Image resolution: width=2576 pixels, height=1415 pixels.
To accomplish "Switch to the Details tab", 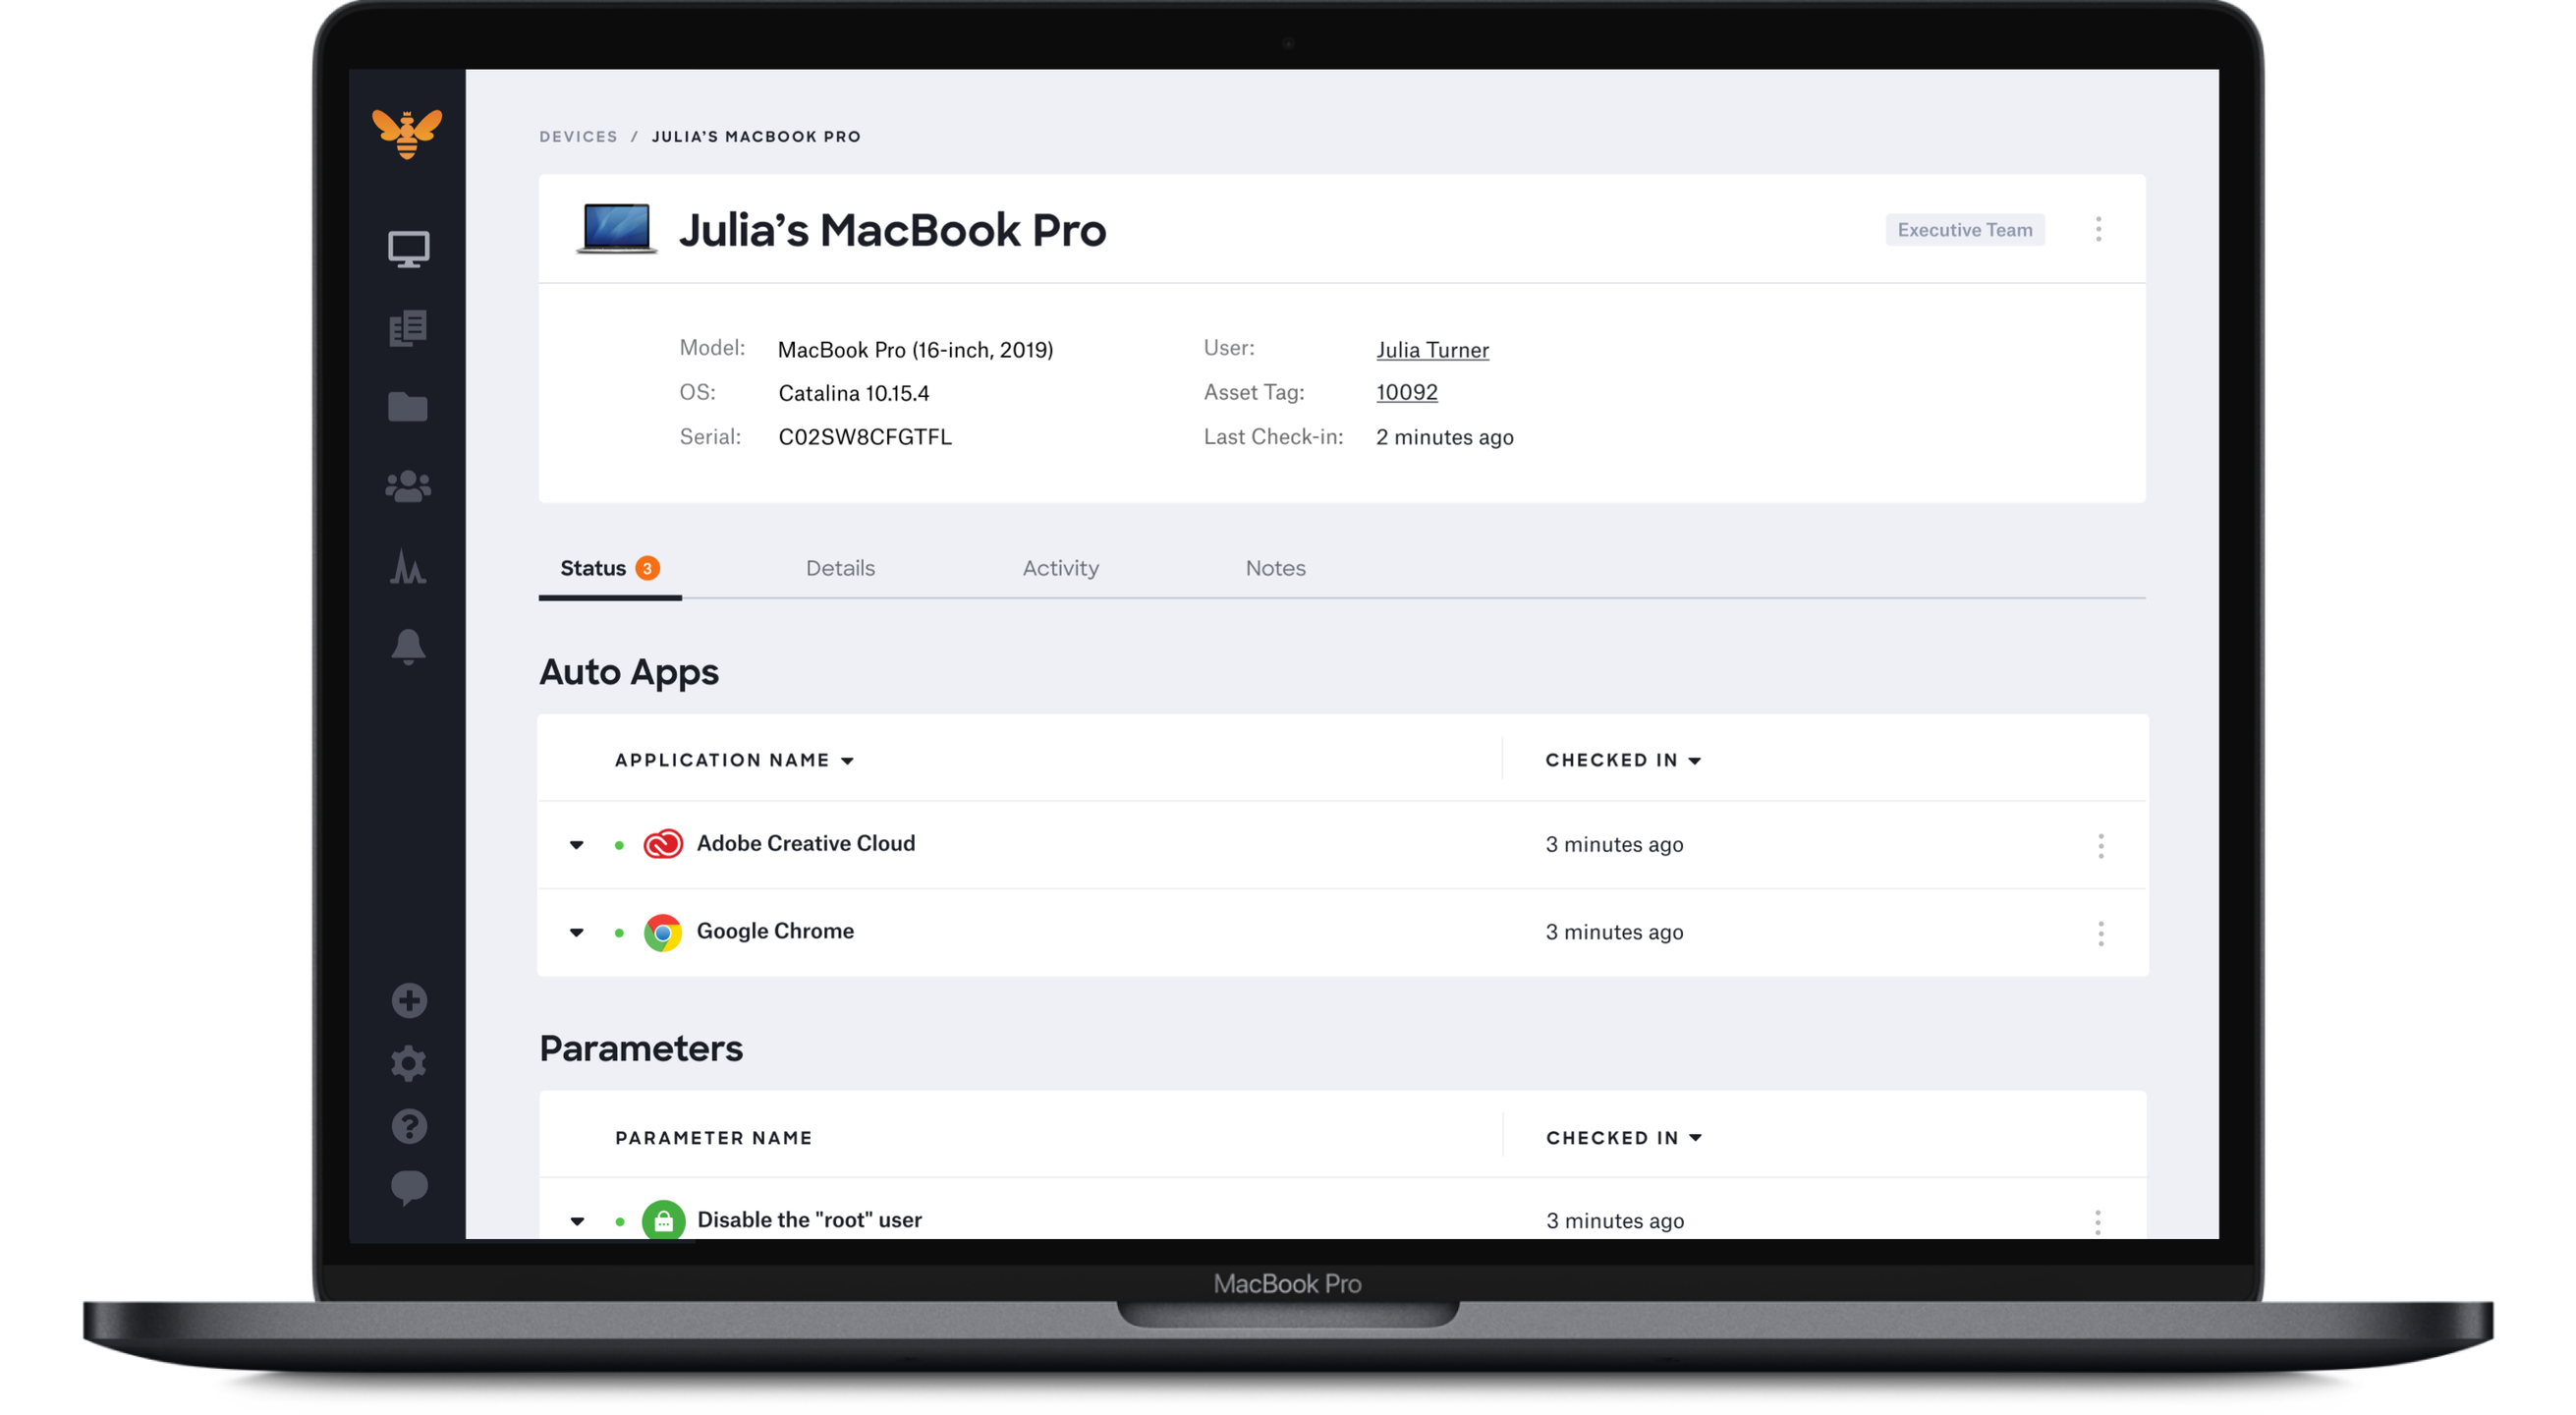I will pyautogui.click(x=840, y=568).
